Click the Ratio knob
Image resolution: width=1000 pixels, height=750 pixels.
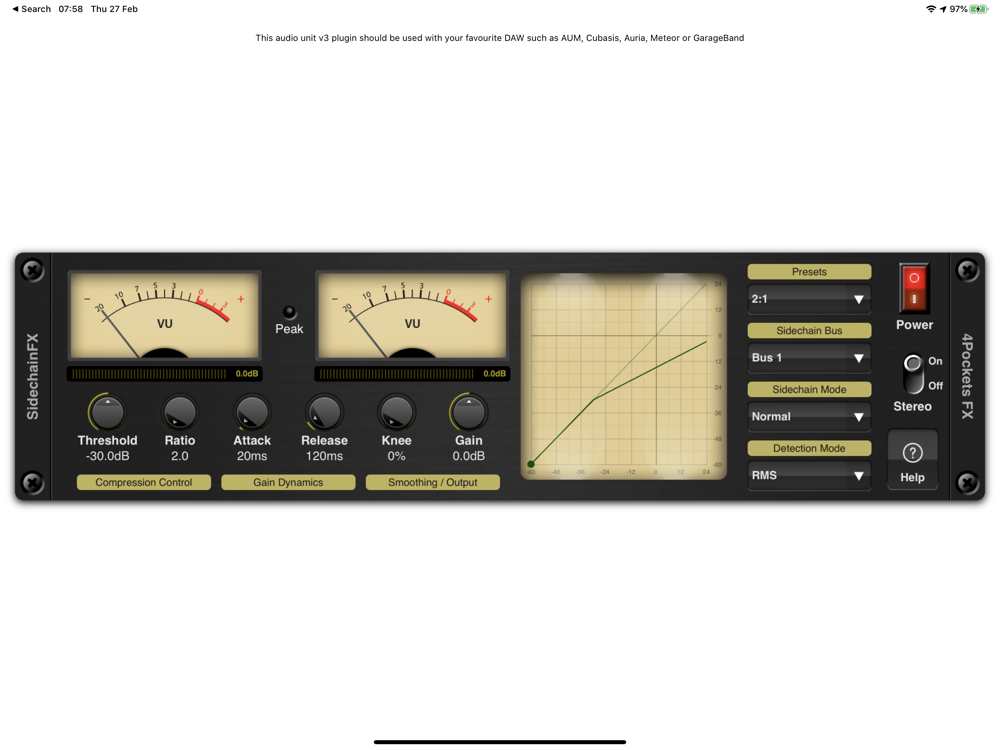[x=179, y=413]
